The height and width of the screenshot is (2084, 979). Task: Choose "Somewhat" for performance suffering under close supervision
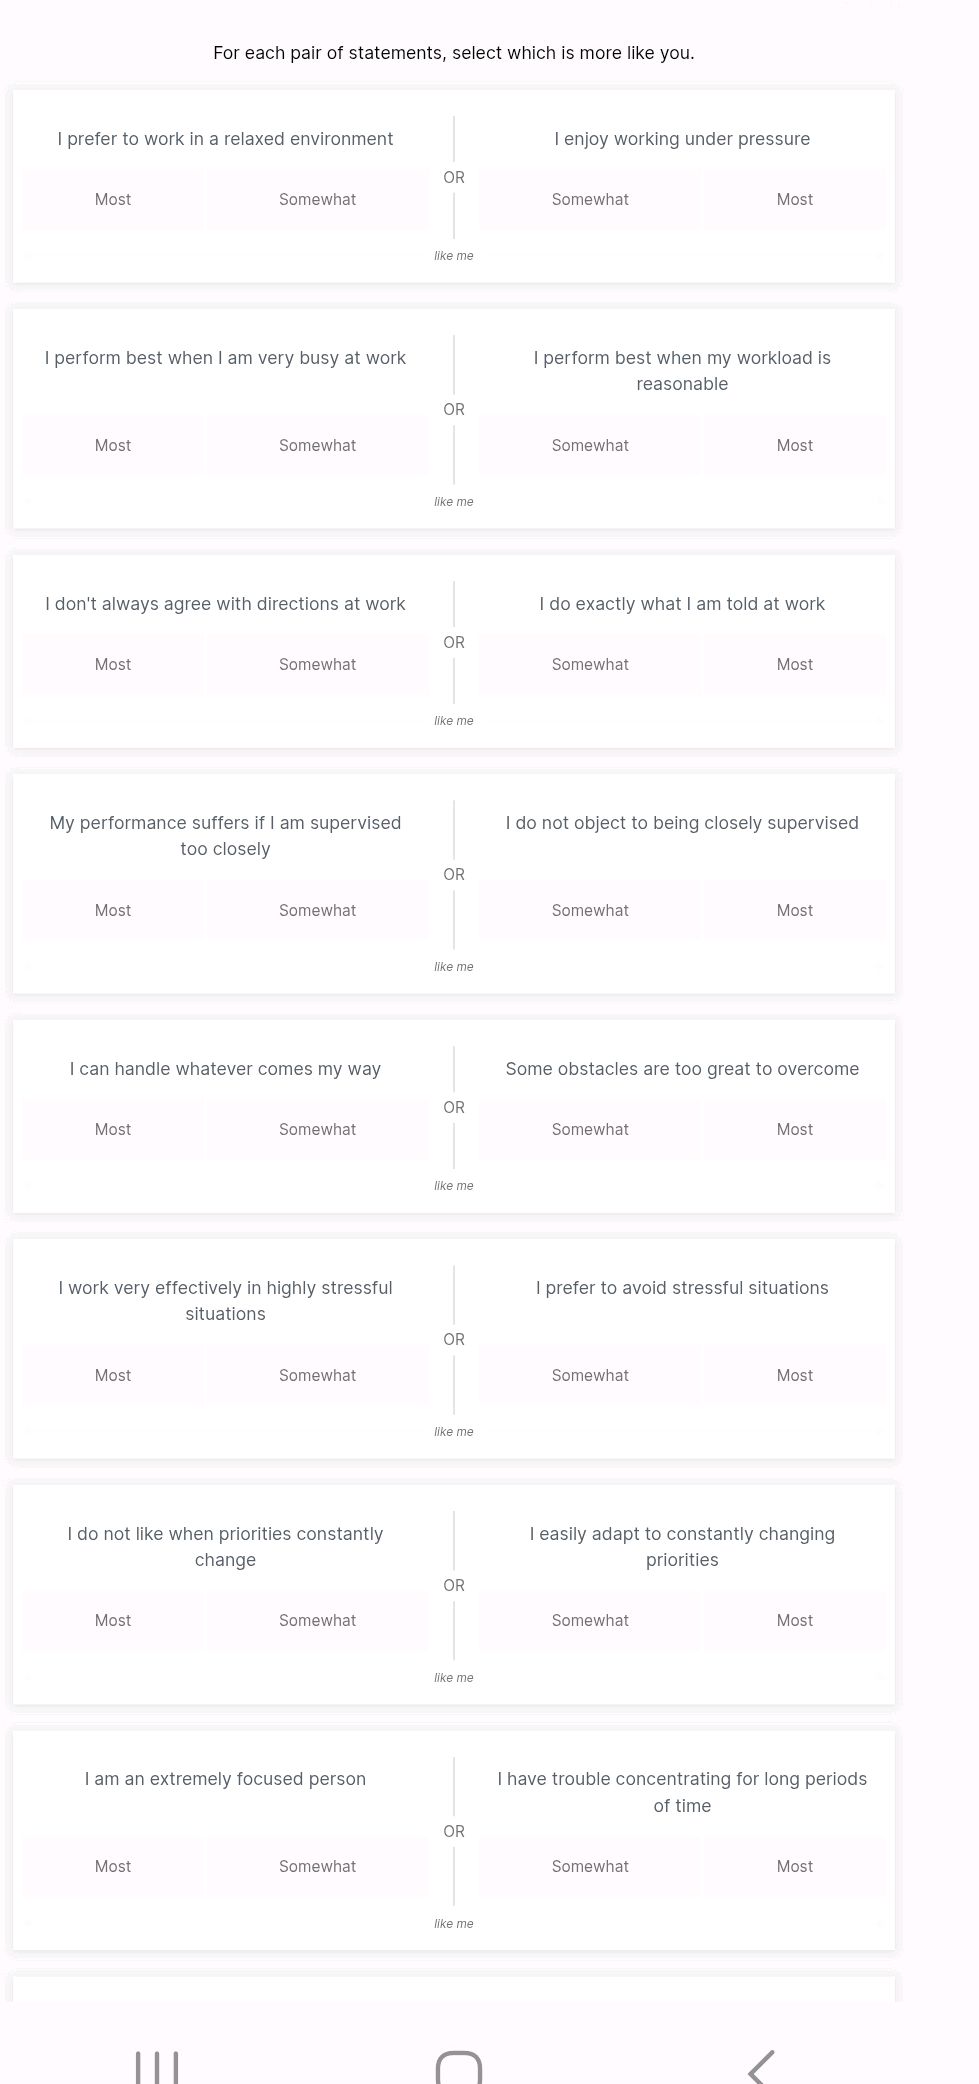(317, 910)
